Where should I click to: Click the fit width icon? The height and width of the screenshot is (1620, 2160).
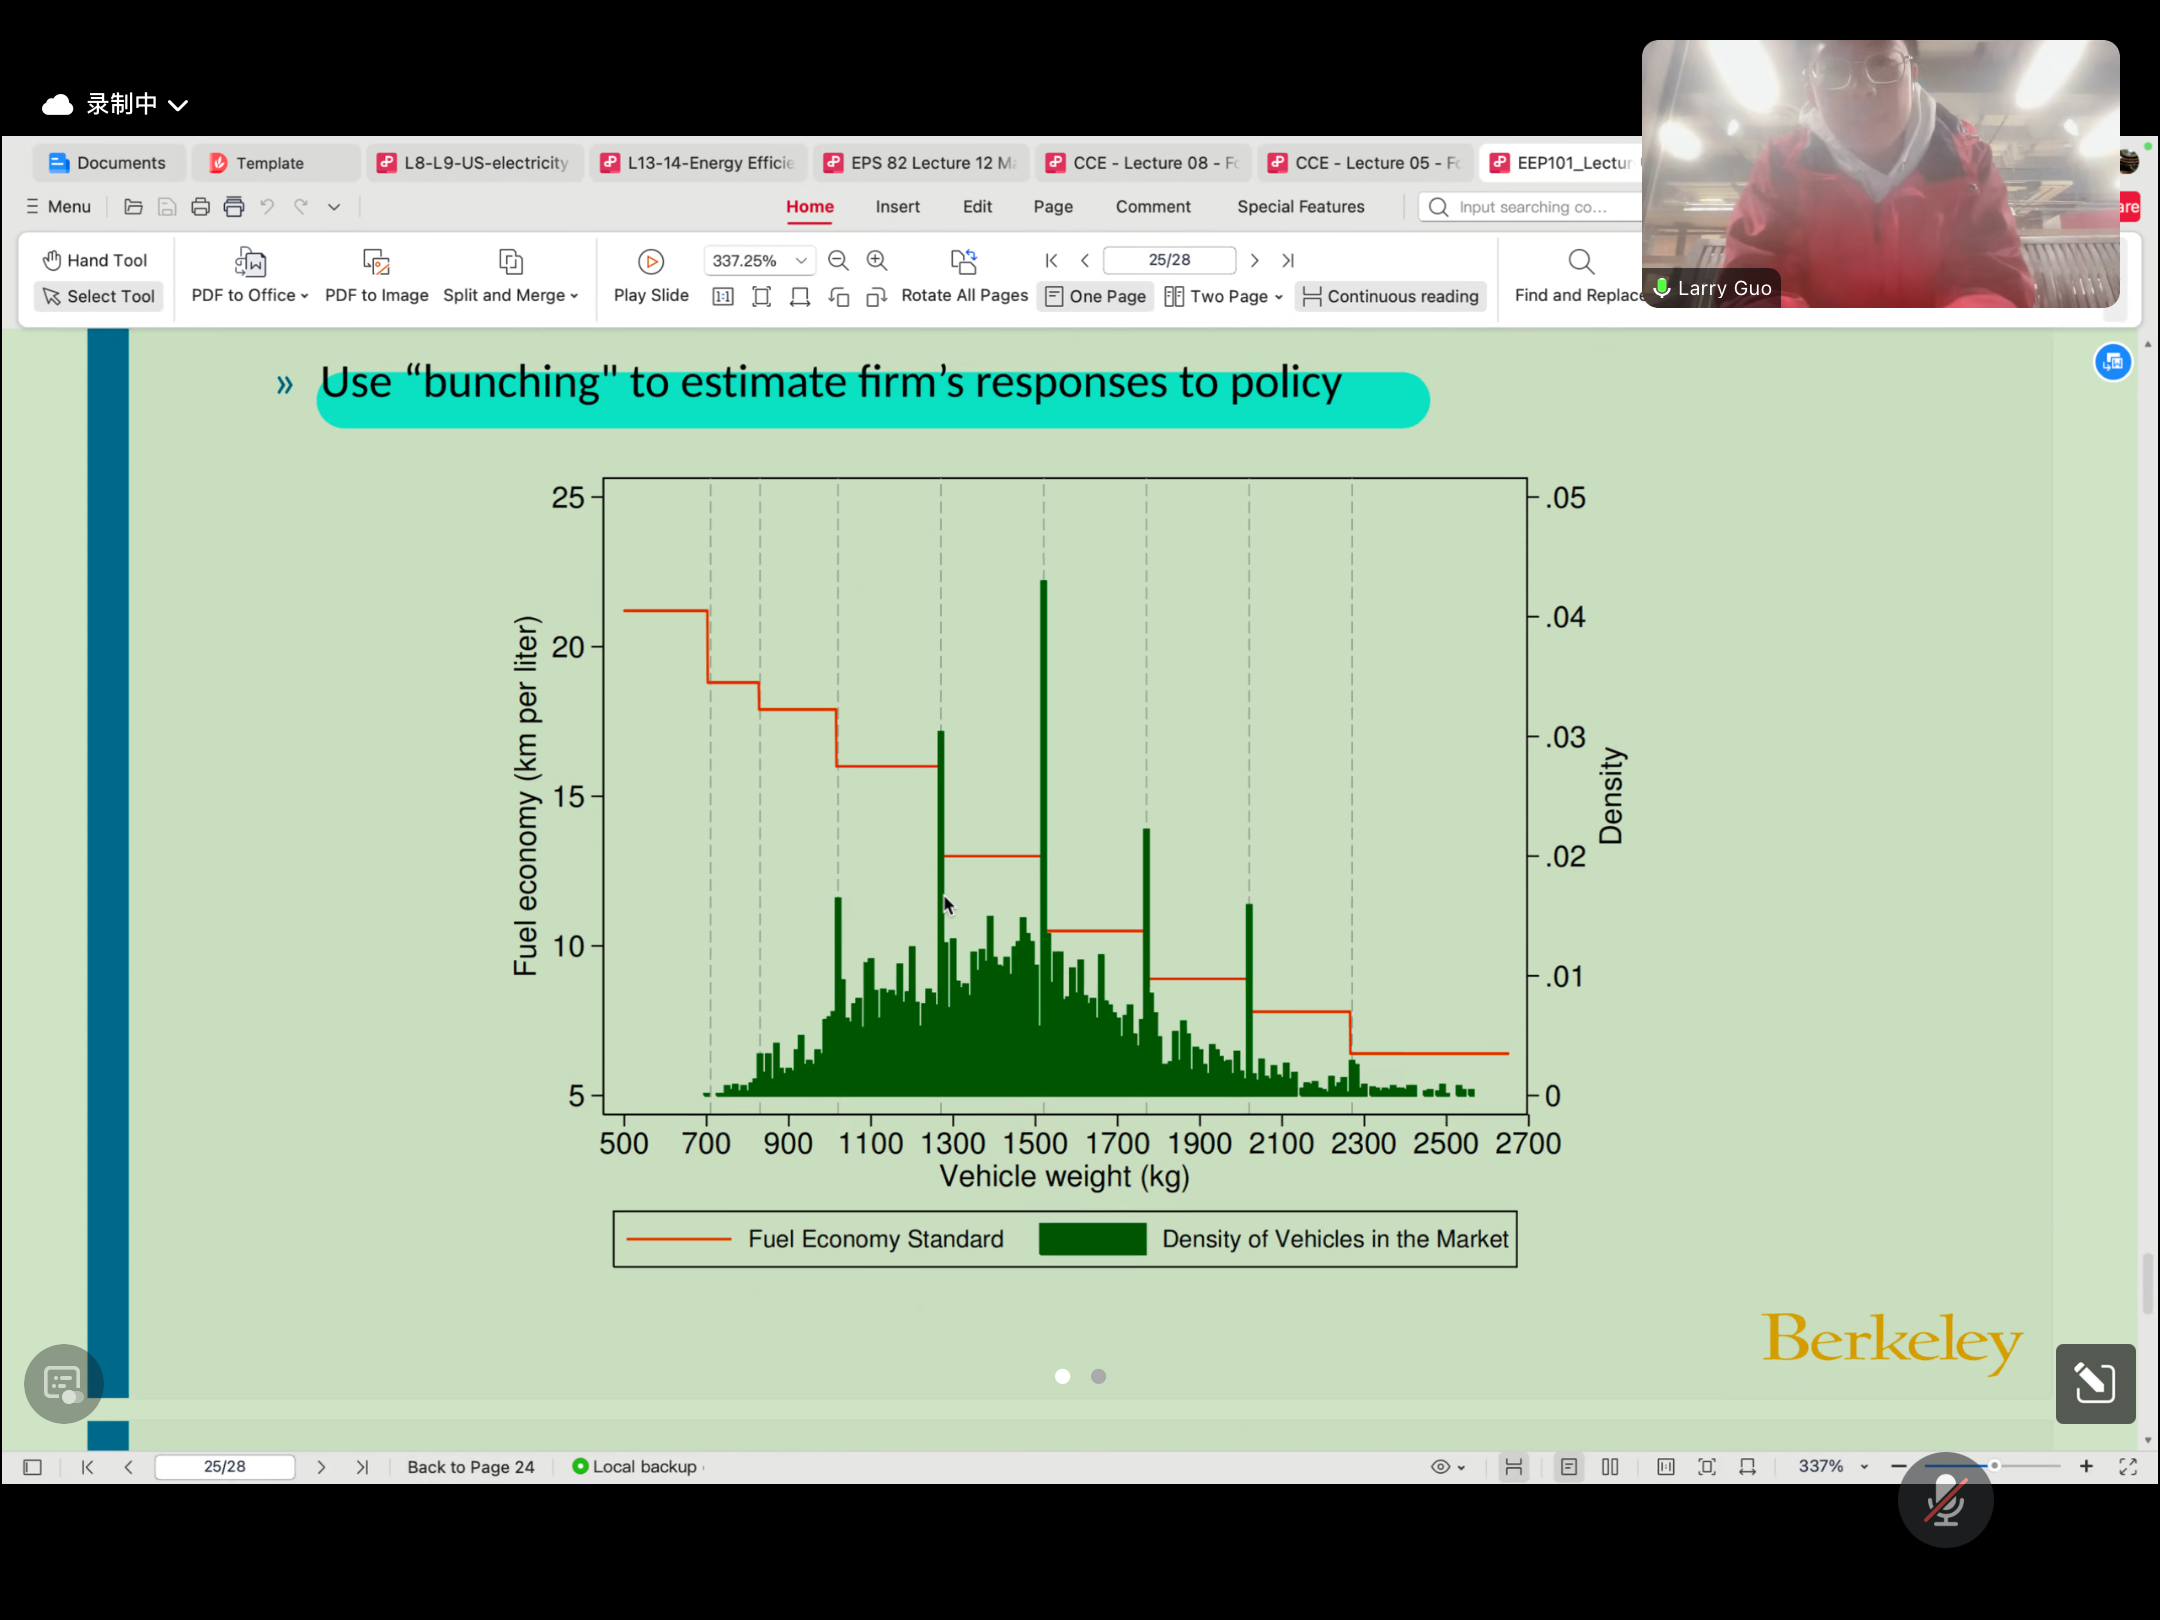(x=800, y=296)
